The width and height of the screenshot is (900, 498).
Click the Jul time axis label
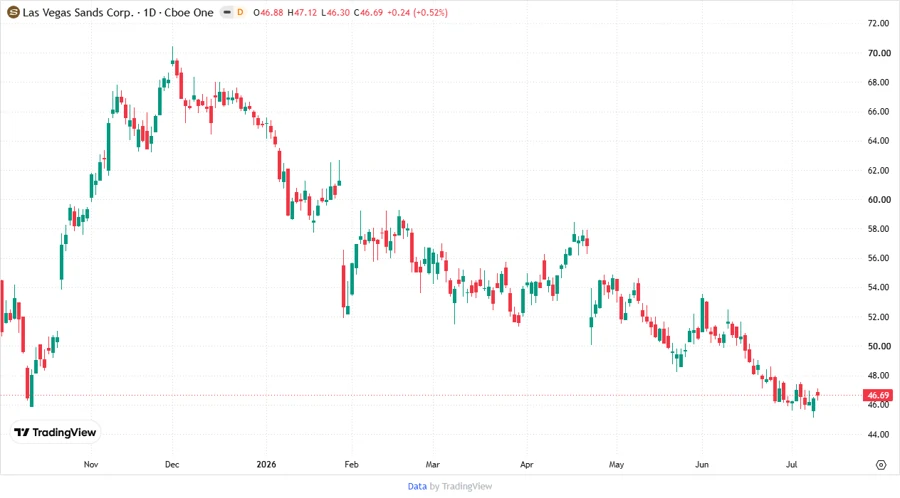(792, 464)
